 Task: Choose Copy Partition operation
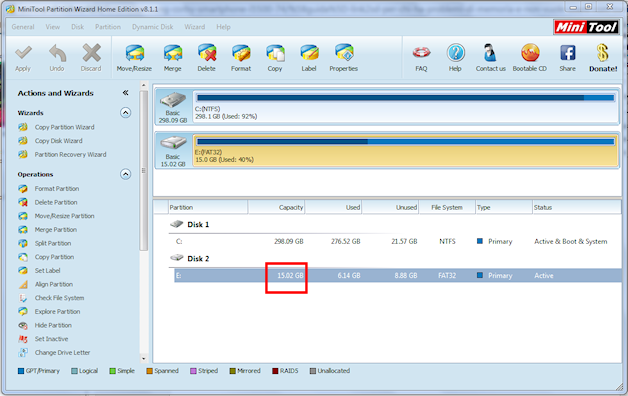pos(54,257)
